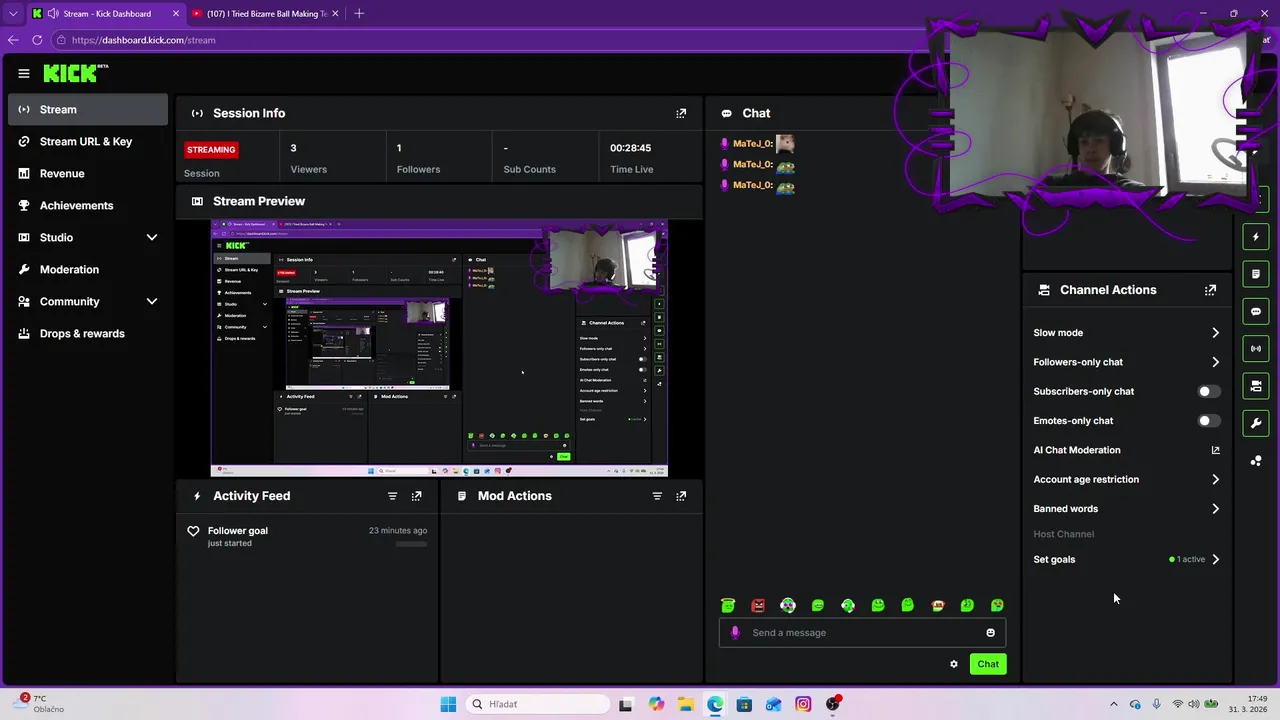Click the green Chat send button
The image size is (1280, 720).
point(988,664)
